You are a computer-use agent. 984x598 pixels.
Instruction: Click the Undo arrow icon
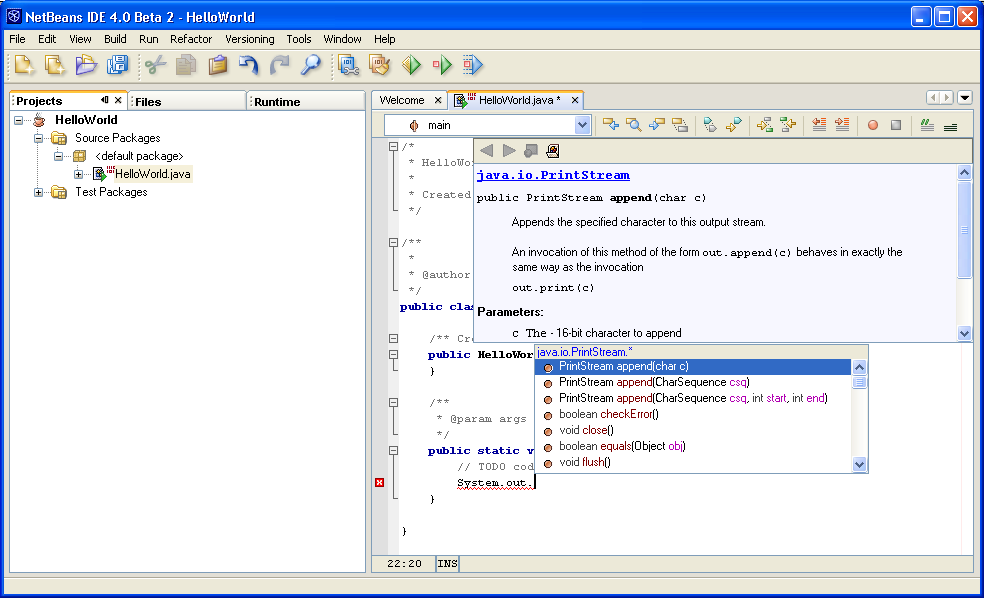[x=249, y=65]
